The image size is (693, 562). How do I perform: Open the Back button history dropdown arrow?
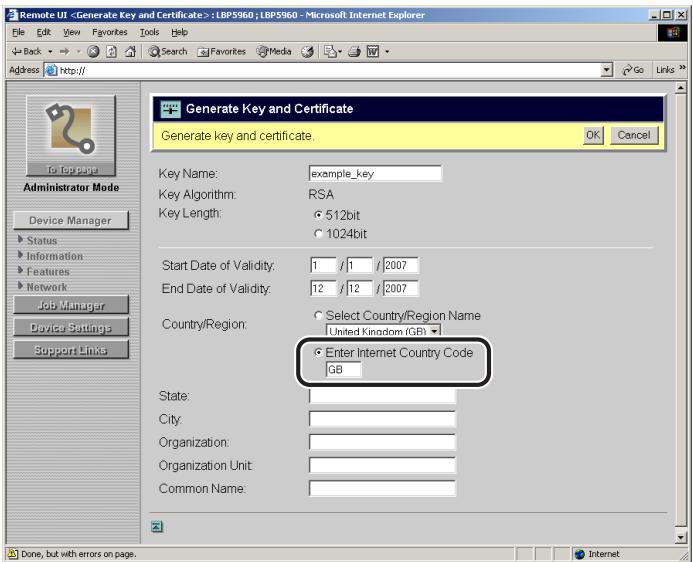click(x=50, y=52)
